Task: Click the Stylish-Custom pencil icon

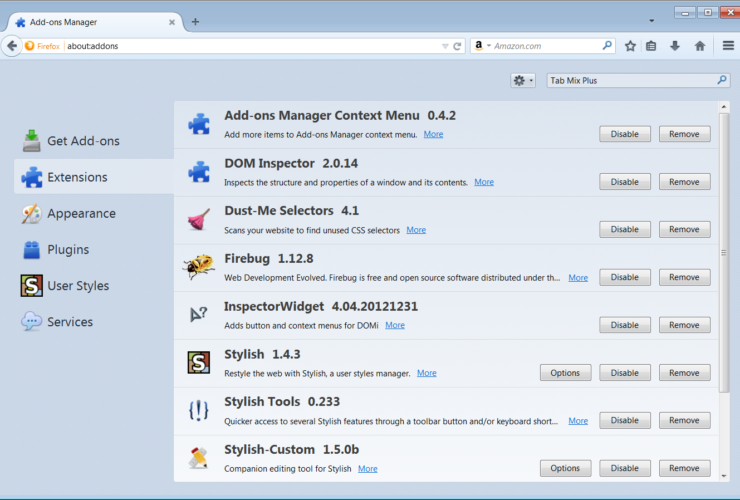Action: tap(199, 458)
